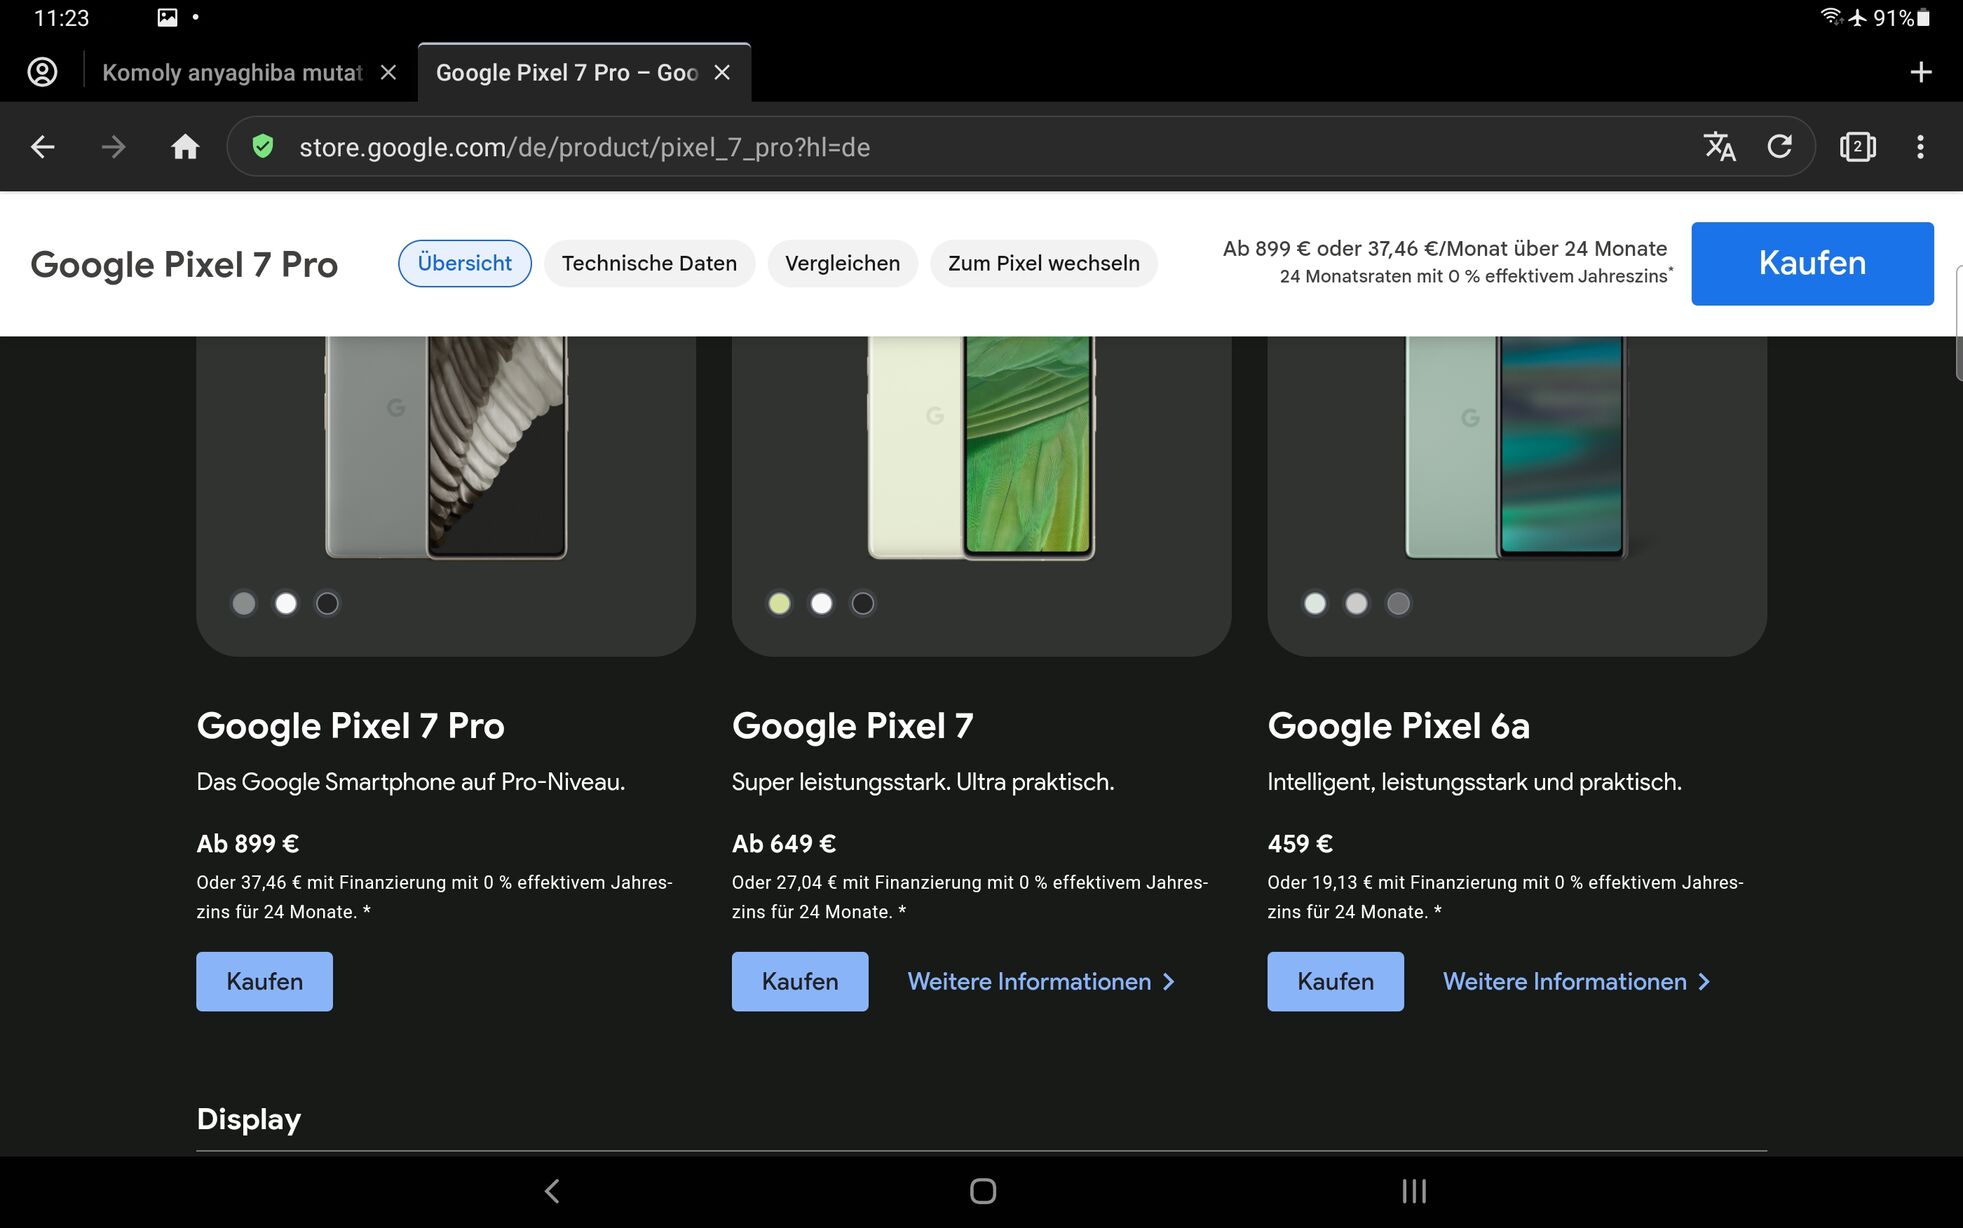Tap the Android home navigation button
The image size is (1963, 1228).
tap(983, 1191)
